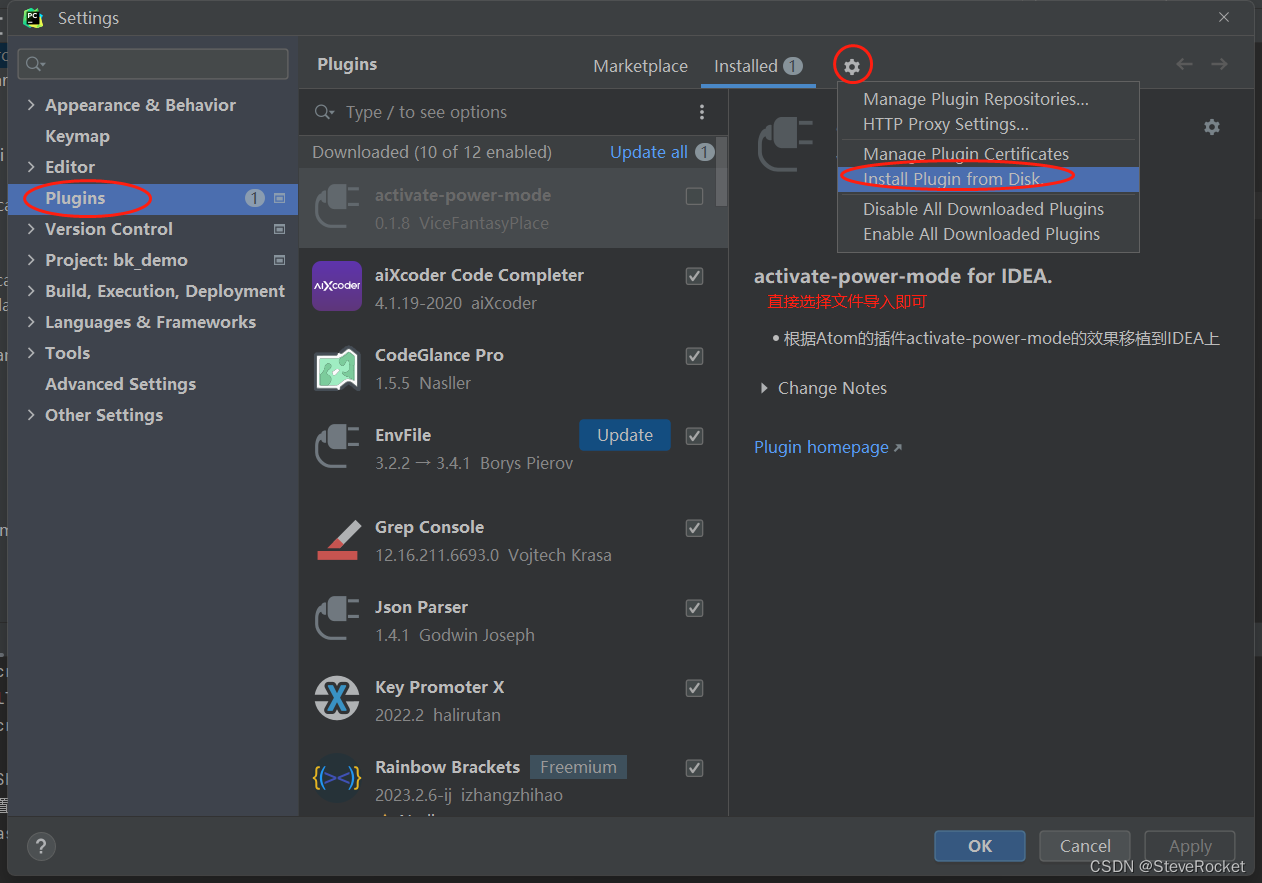The width and height of the screenshot is (1262, 883).
Task: Select Advanced Settings in settings tree
Action: (120, 384)
